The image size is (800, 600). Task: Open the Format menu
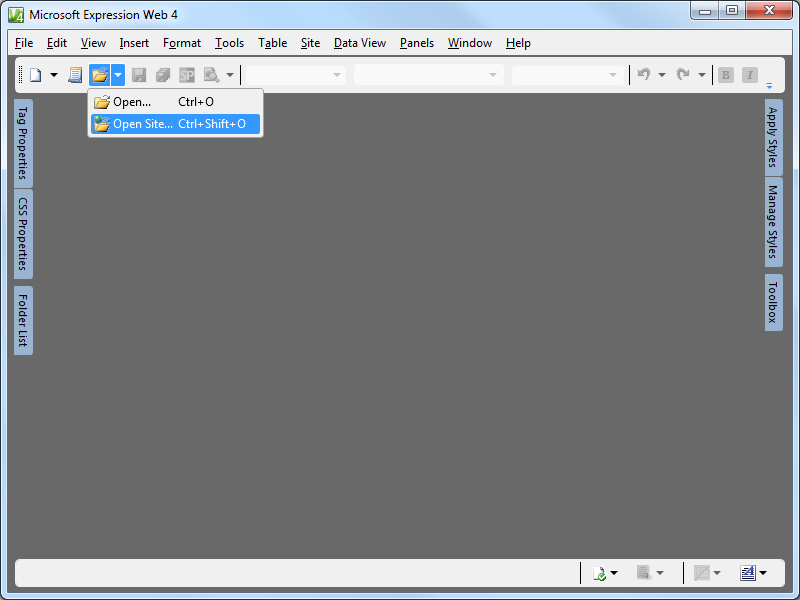[x=182, y=43]
